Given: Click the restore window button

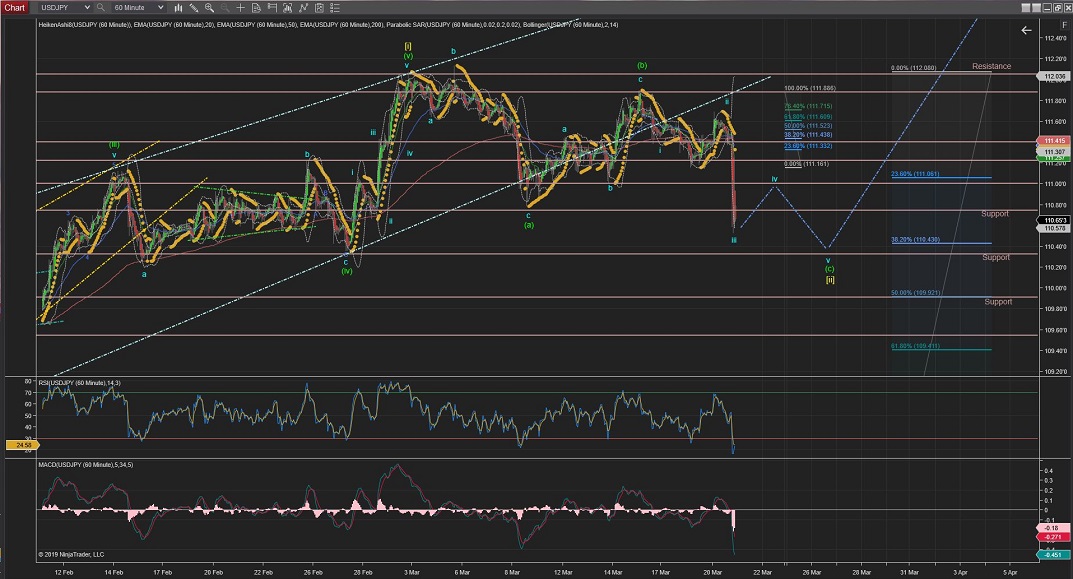Looking at the screenshot, I should click(1057, 8).
